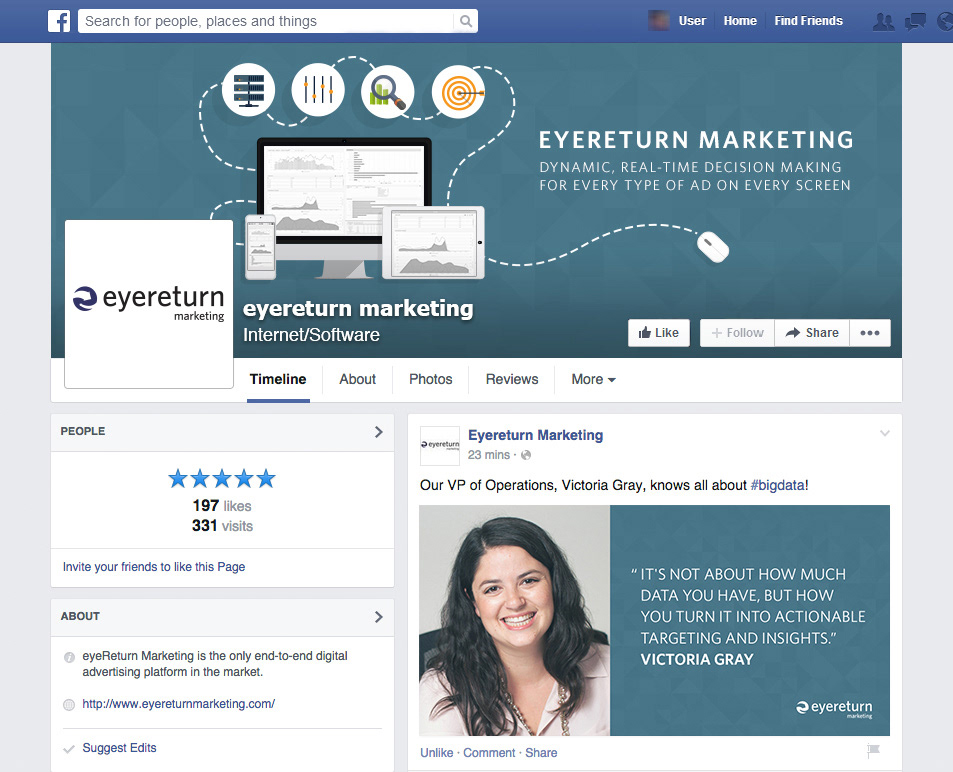Open the Victoria Gray quote image
Image resolution: width=953 pixels, height=772 pixels.
click(x=655, y=620)
